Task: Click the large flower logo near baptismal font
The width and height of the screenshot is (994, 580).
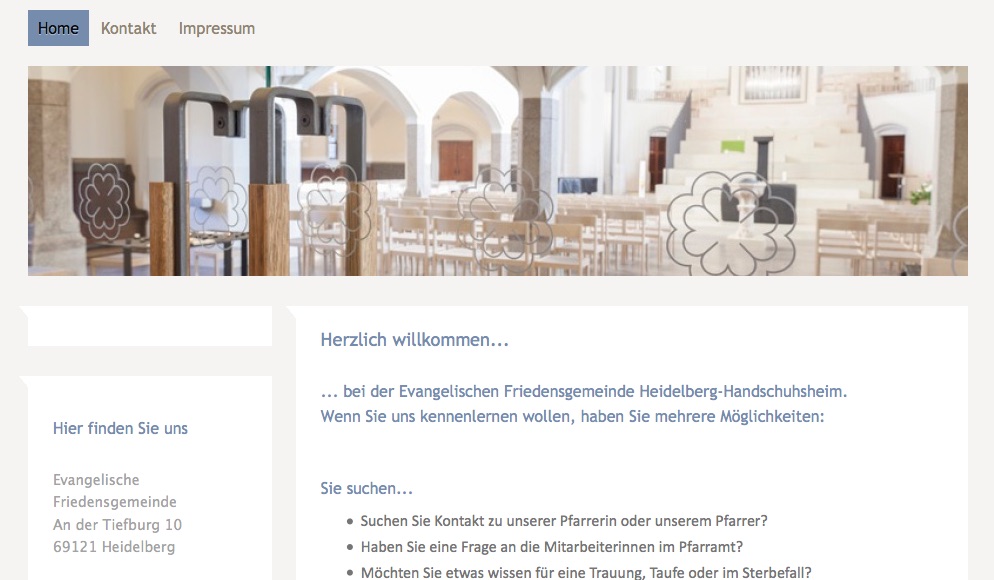Action: (x=731, y=224)
